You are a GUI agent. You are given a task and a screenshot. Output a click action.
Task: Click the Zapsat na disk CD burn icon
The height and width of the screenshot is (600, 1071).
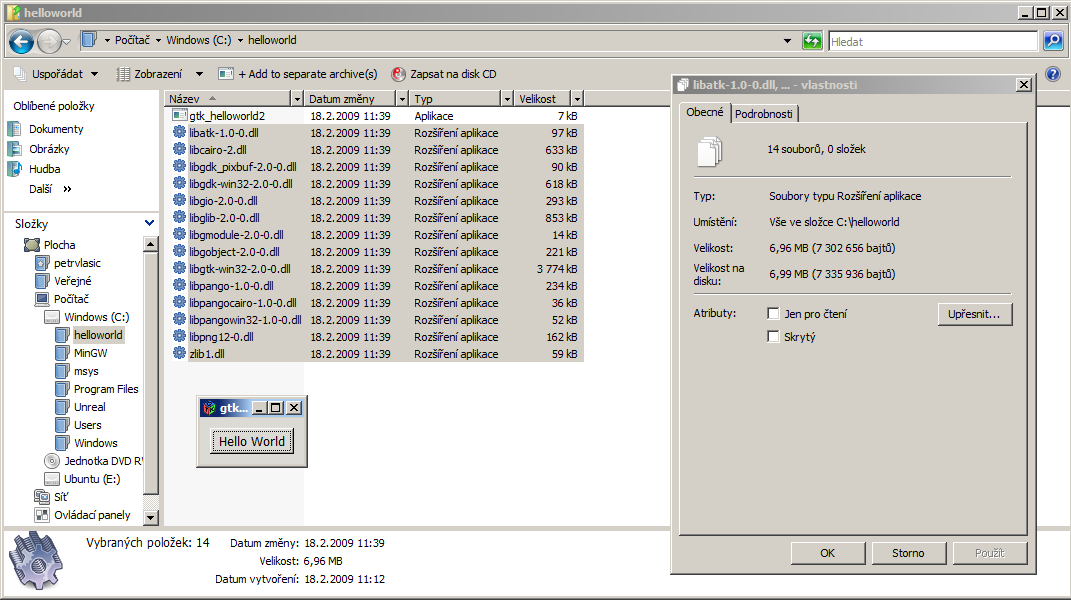click(x=398, y=74)
